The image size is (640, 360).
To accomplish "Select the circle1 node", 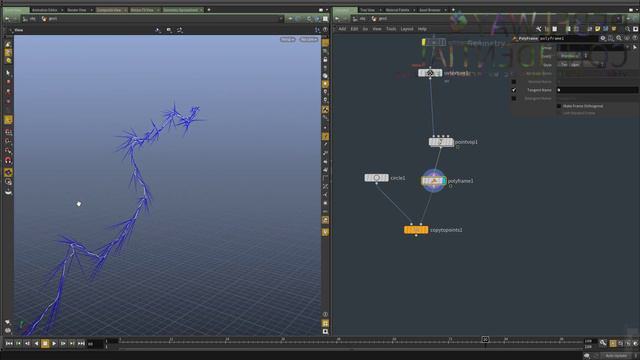I will click(376, 178).
